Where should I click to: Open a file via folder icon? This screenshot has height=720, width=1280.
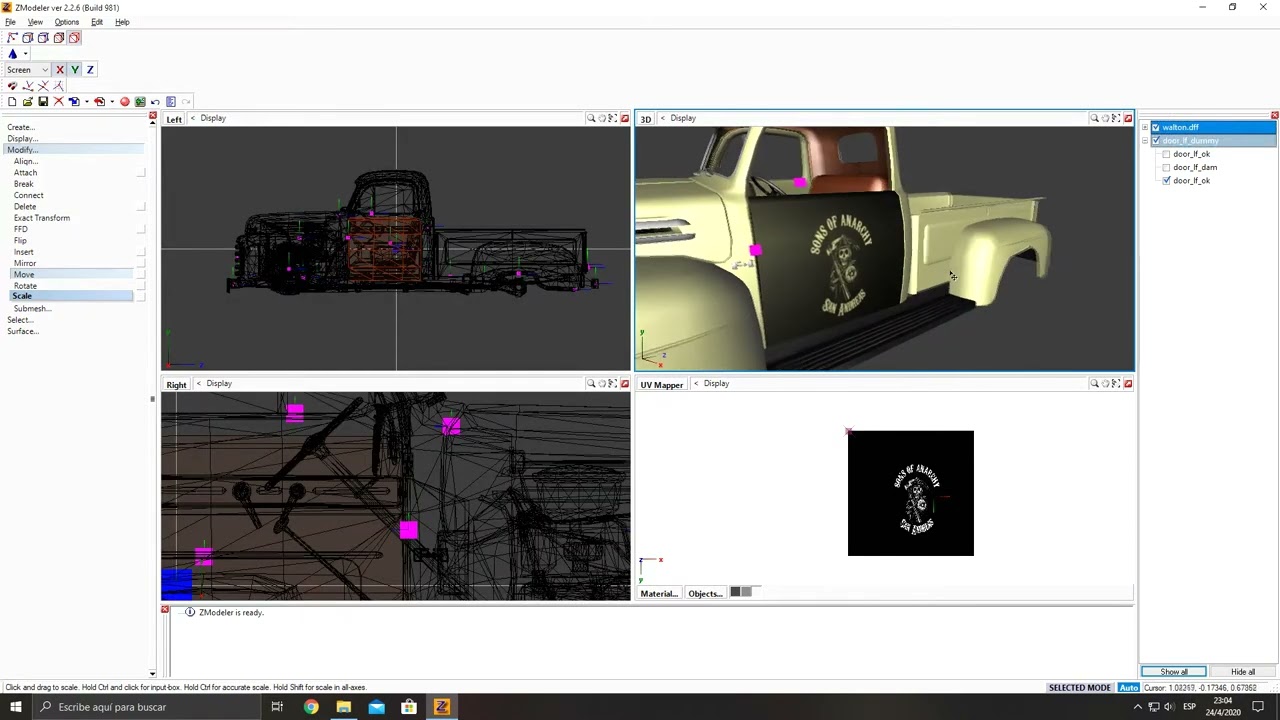(27, 102)
